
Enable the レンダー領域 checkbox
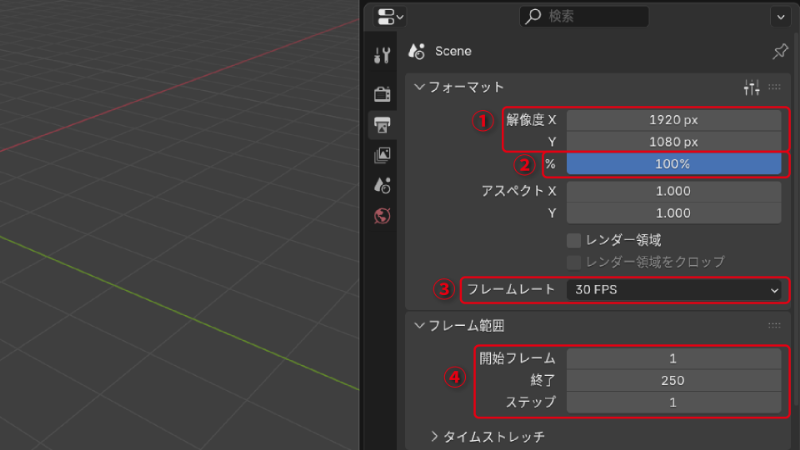pyautogui.click(x=574, y=240)
